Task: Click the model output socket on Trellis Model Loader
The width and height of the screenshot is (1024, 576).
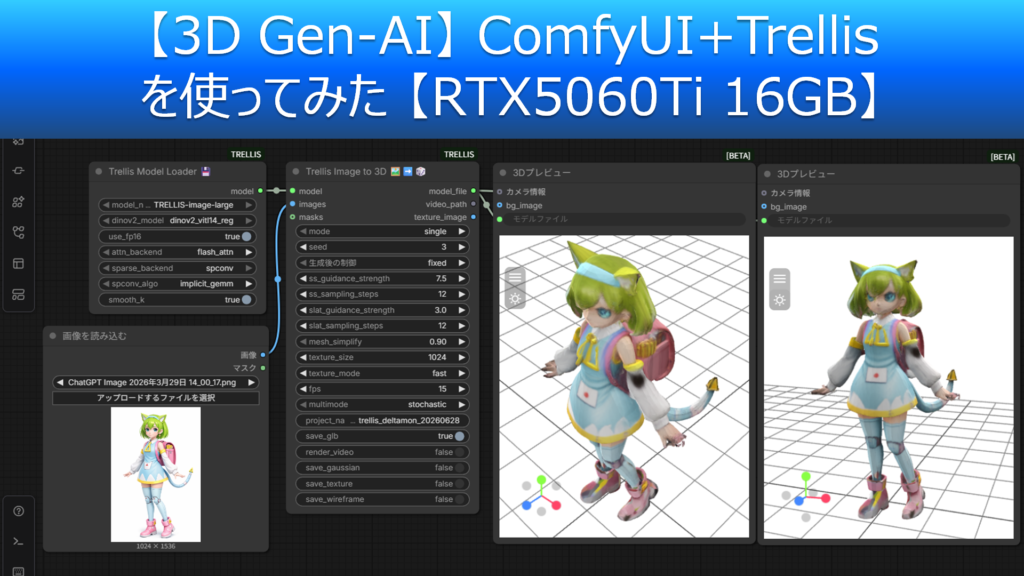Action: point(261,191)
